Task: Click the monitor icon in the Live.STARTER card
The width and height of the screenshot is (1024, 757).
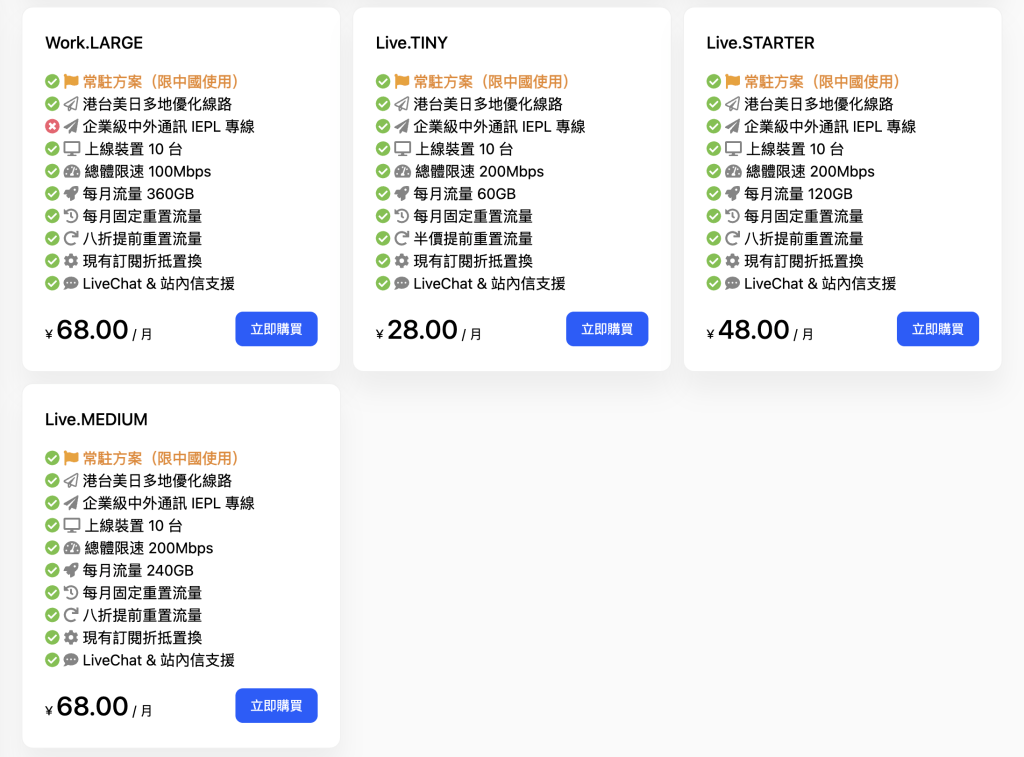Action: click(733, 149)
